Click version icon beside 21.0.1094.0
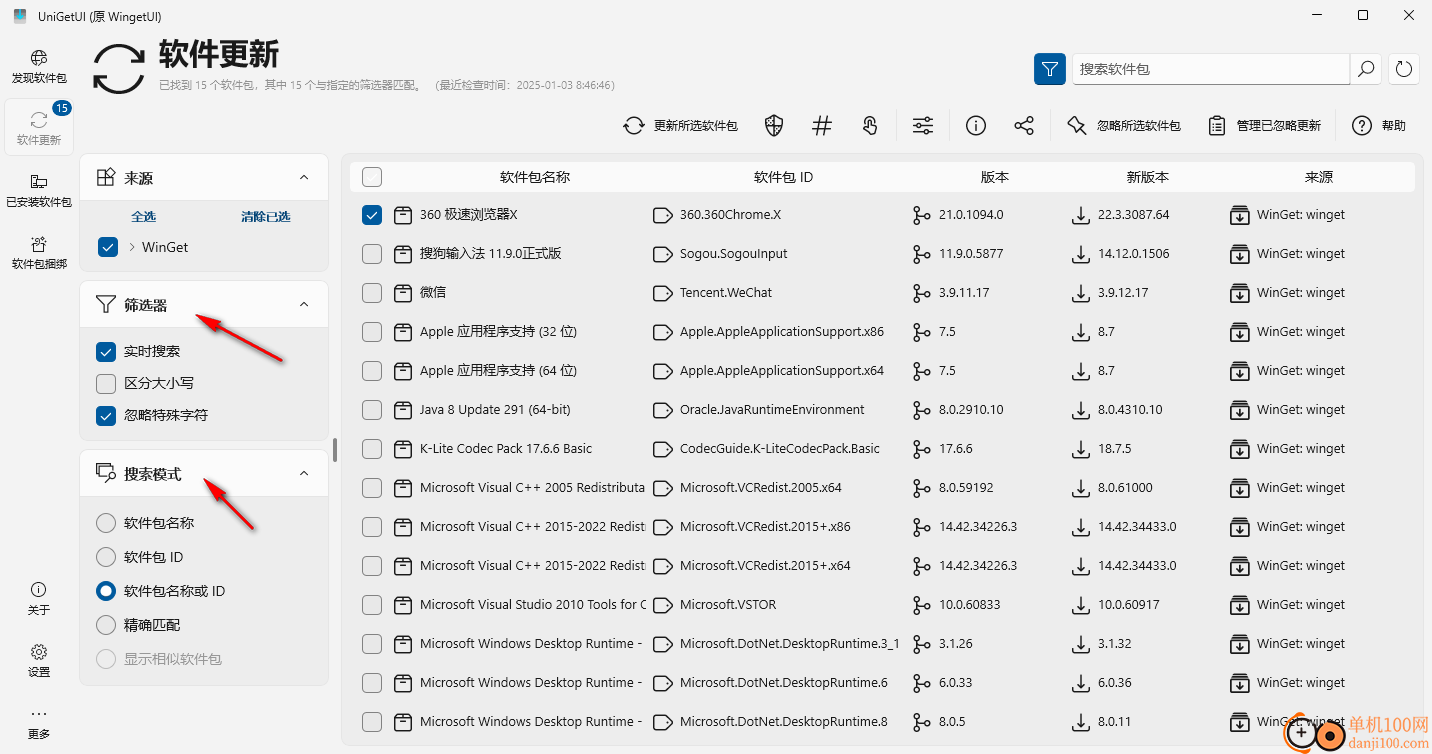 921,215
